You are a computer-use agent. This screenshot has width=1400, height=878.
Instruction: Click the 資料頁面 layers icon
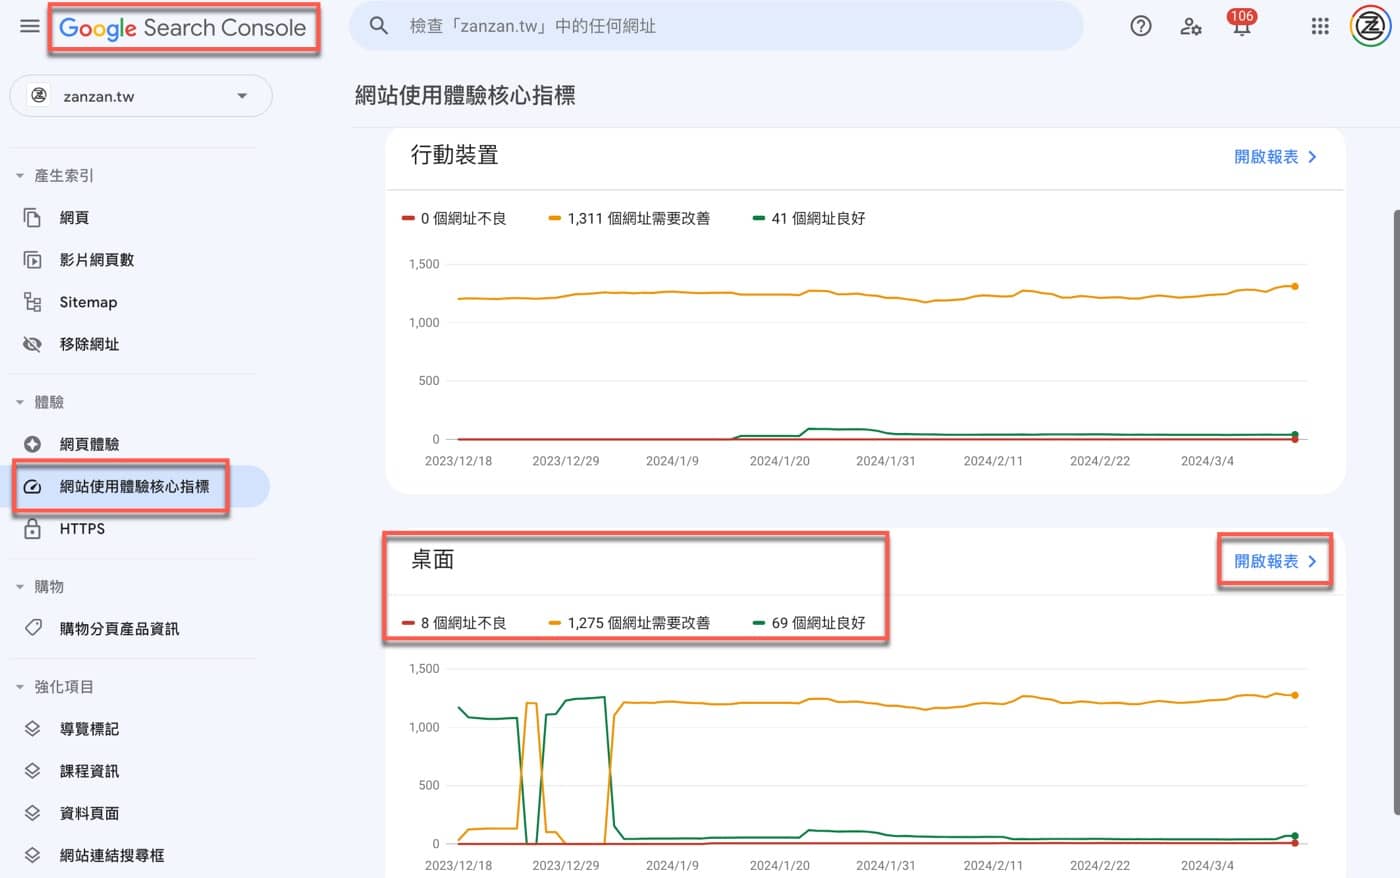[x=32, y=813]
